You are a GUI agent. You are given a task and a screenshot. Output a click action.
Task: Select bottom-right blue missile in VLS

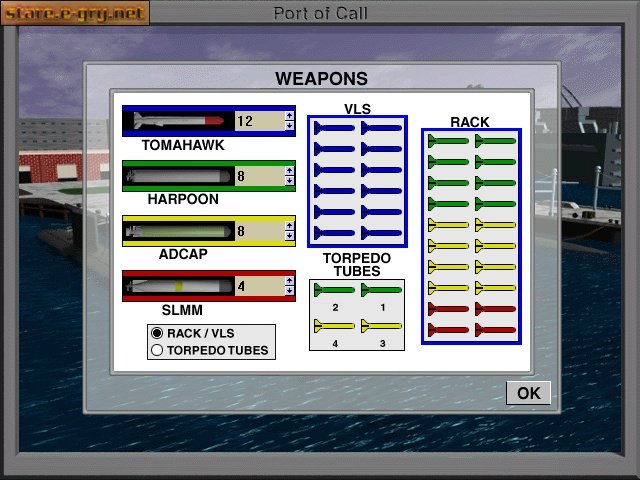coord(381,233)
